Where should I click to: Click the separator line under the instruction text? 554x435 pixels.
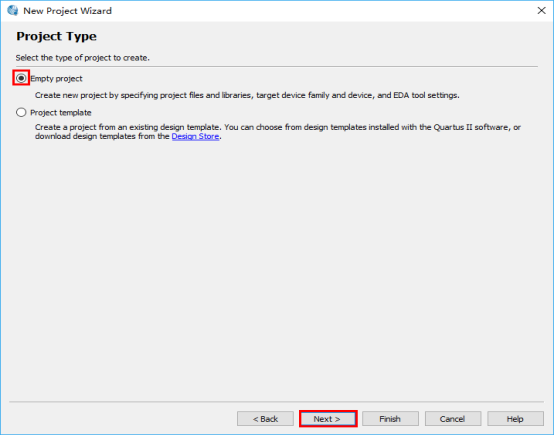(277, 66)
